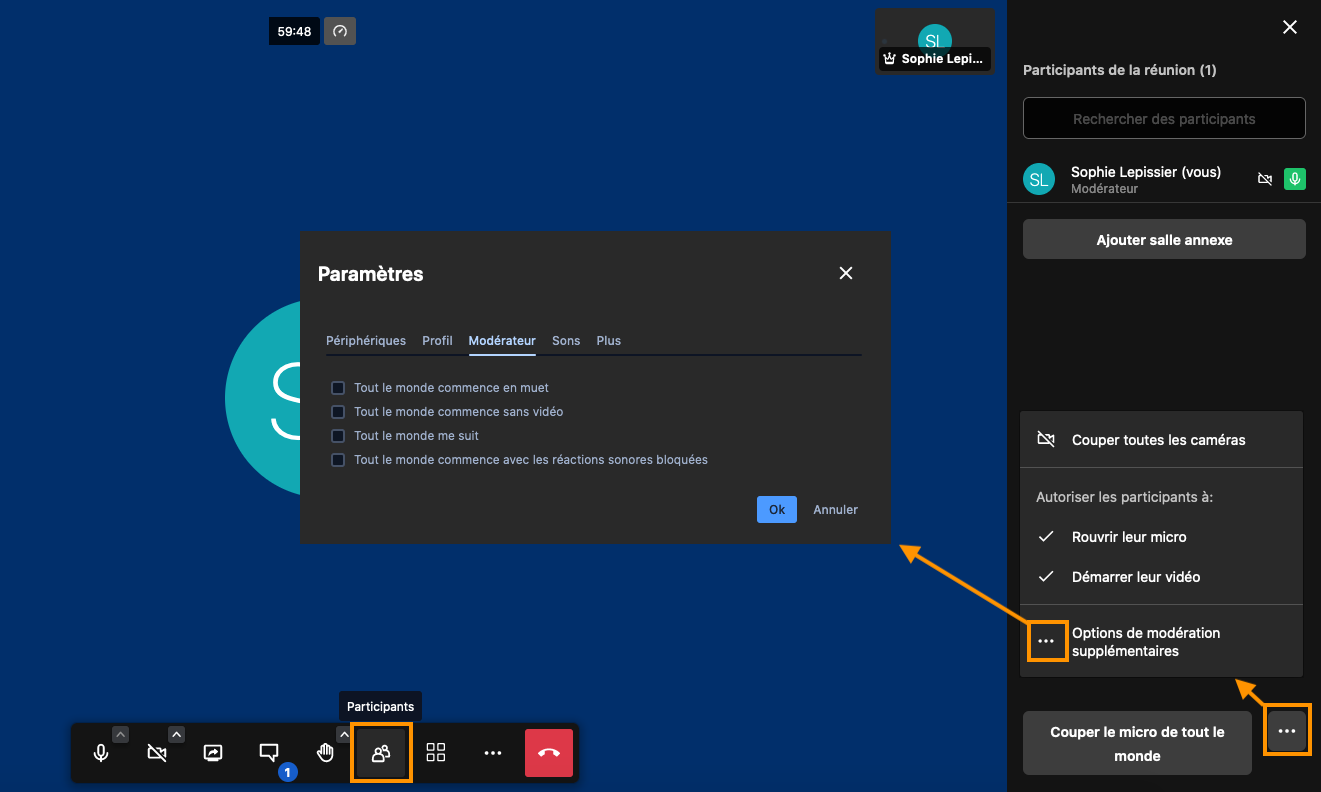The image size is (1321, 792).
Task: Enable 'Tout le monde commence en muet'
Action: coord(338,388)
